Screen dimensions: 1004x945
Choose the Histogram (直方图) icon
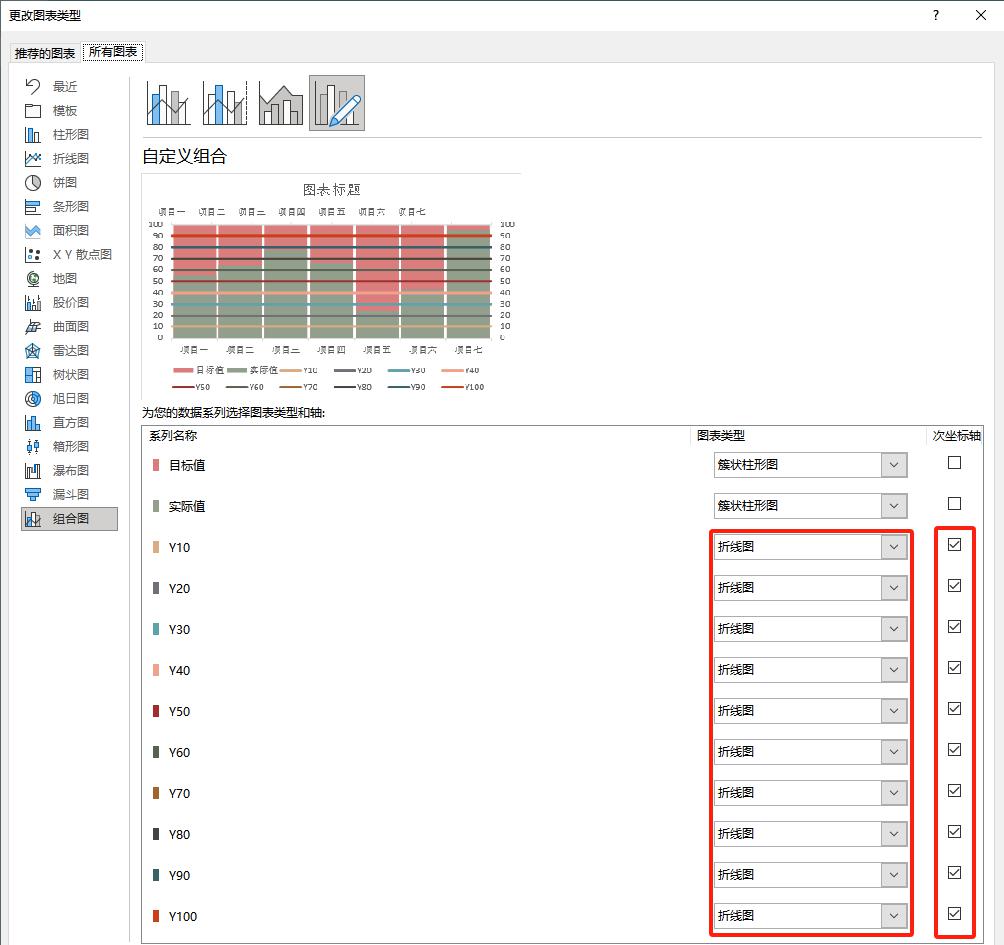coord(33,423)
